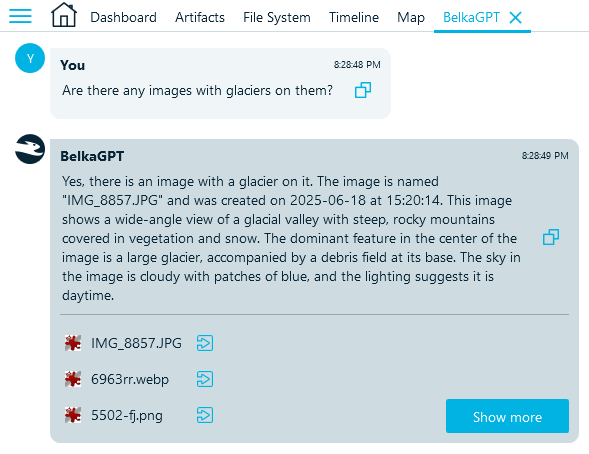Screen dimensions: 589x454
Task: Open the IMG_8857.JPG file link
Action: [136, 343]
